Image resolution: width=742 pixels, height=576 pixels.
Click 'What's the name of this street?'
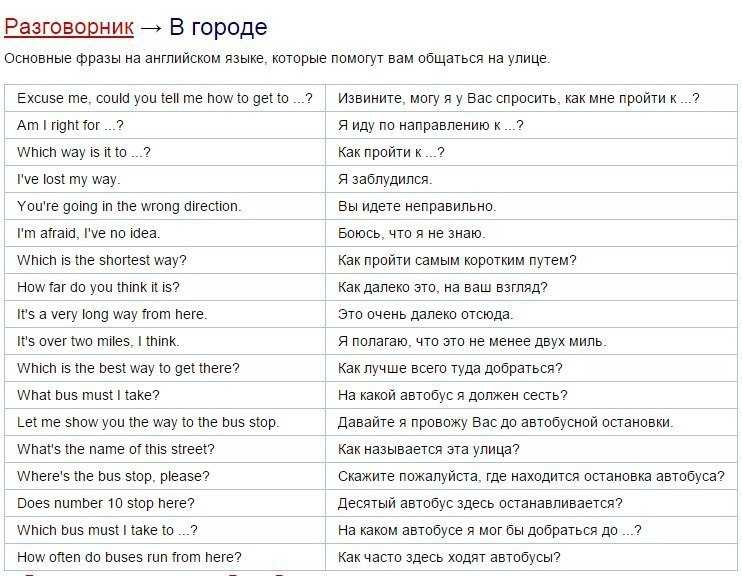pos(116,449)
